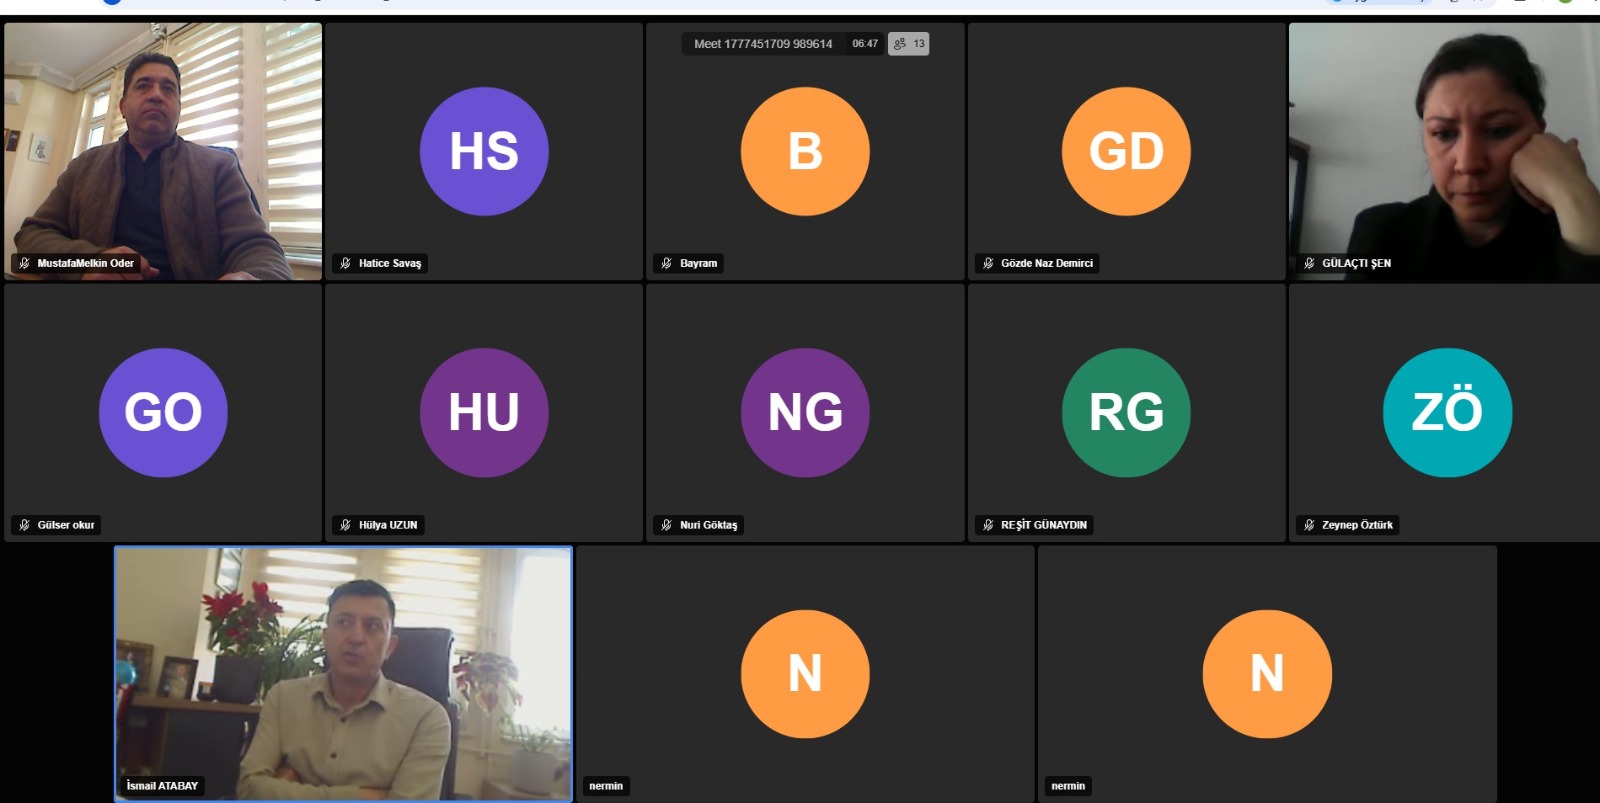Click muted mic icon beside Hatice Savaş

(x=345, y=263)
